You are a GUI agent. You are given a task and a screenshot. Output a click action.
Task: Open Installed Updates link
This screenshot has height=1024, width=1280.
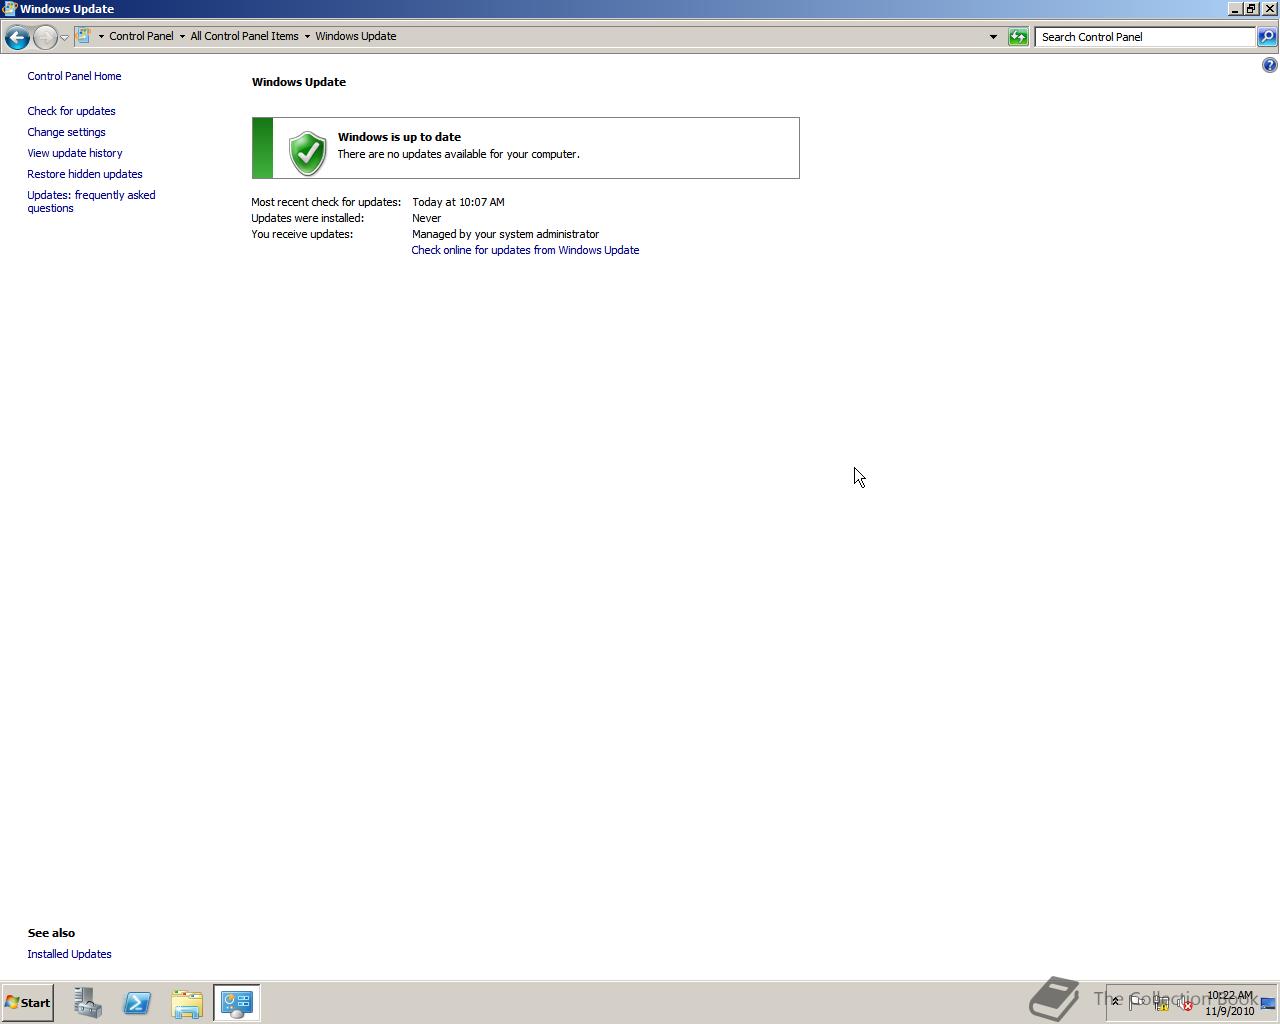pos(69,954)
